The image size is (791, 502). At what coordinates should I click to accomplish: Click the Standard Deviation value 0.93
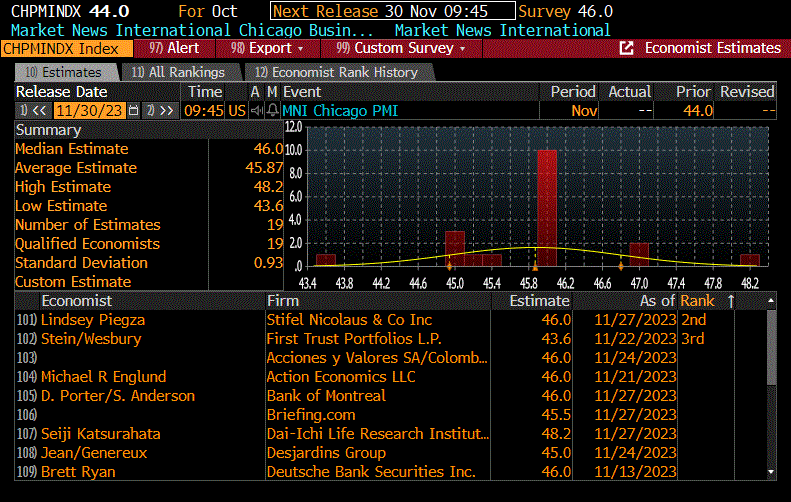(268, 263)
